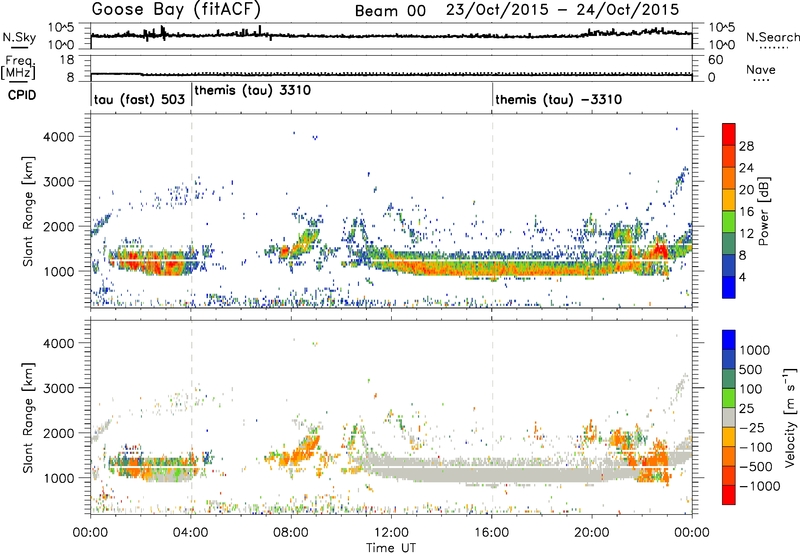
Task: Click the "16:00" time tick label
Action: click(491, 533)
